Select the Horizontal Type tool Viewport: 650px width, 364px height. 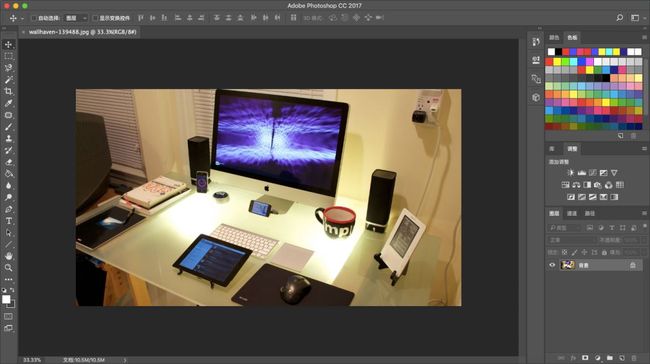[8, 221]
